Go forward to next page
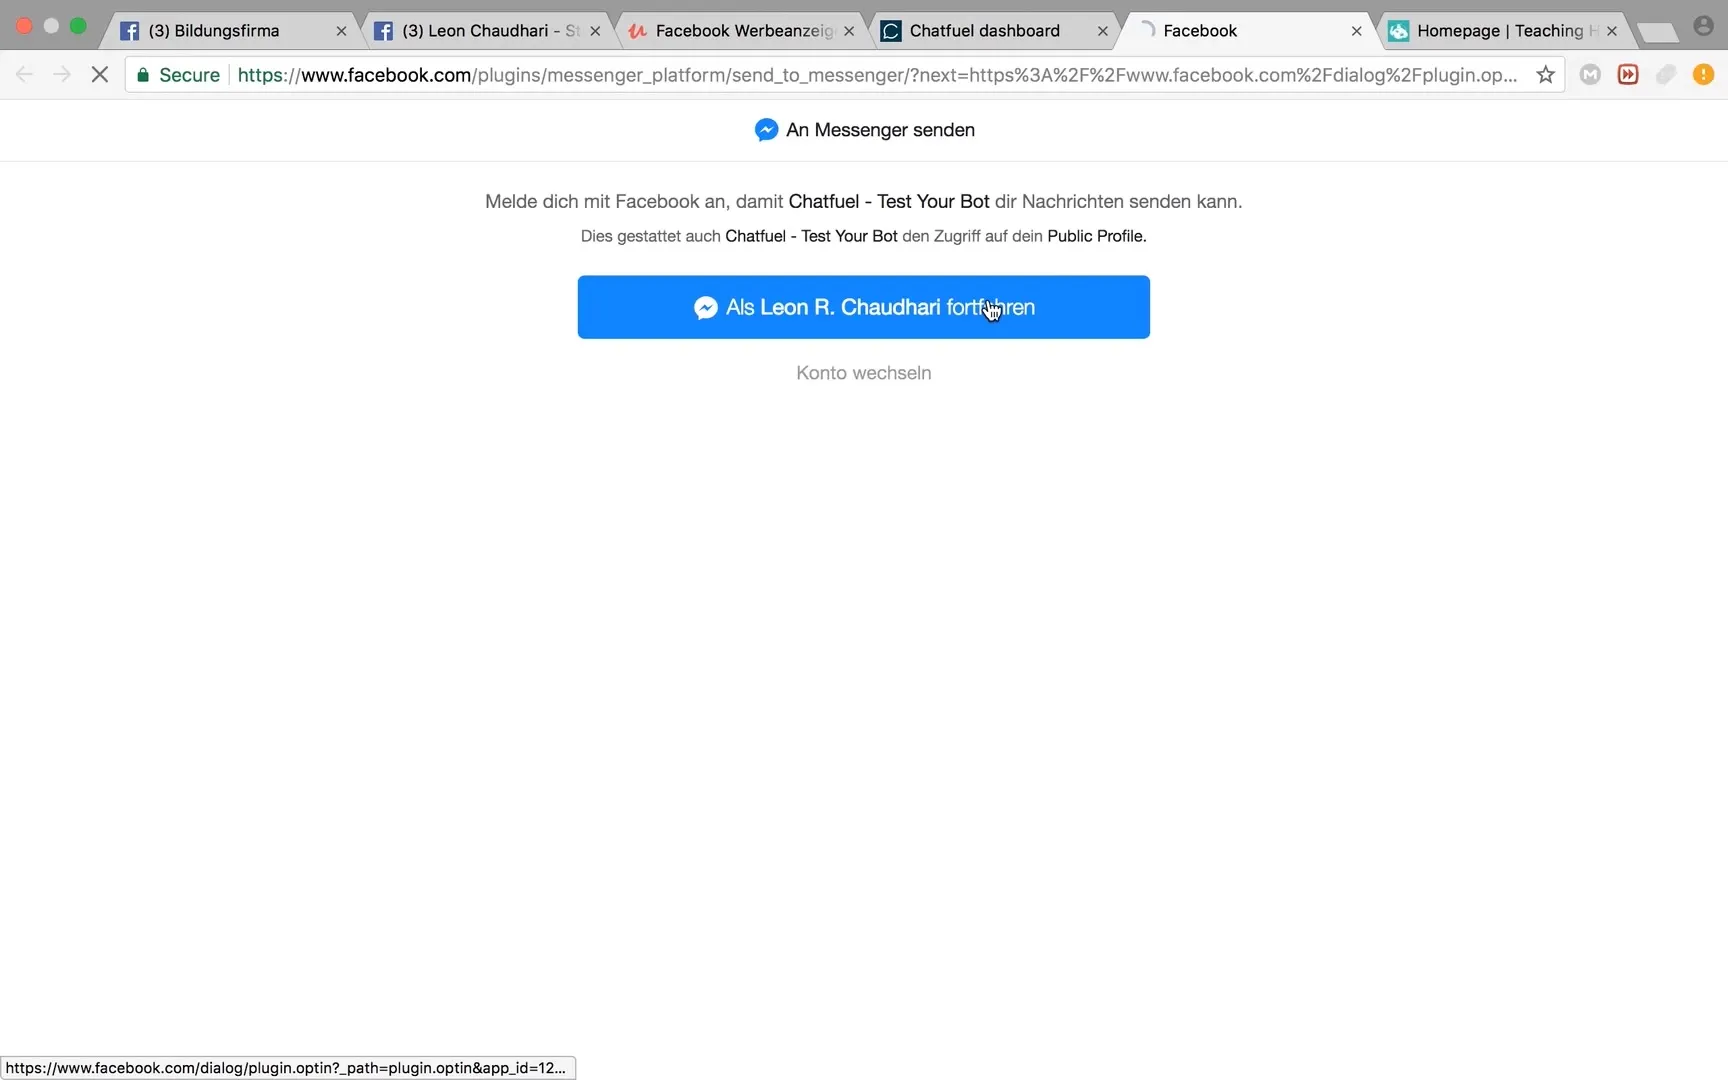 click(62, 75)
